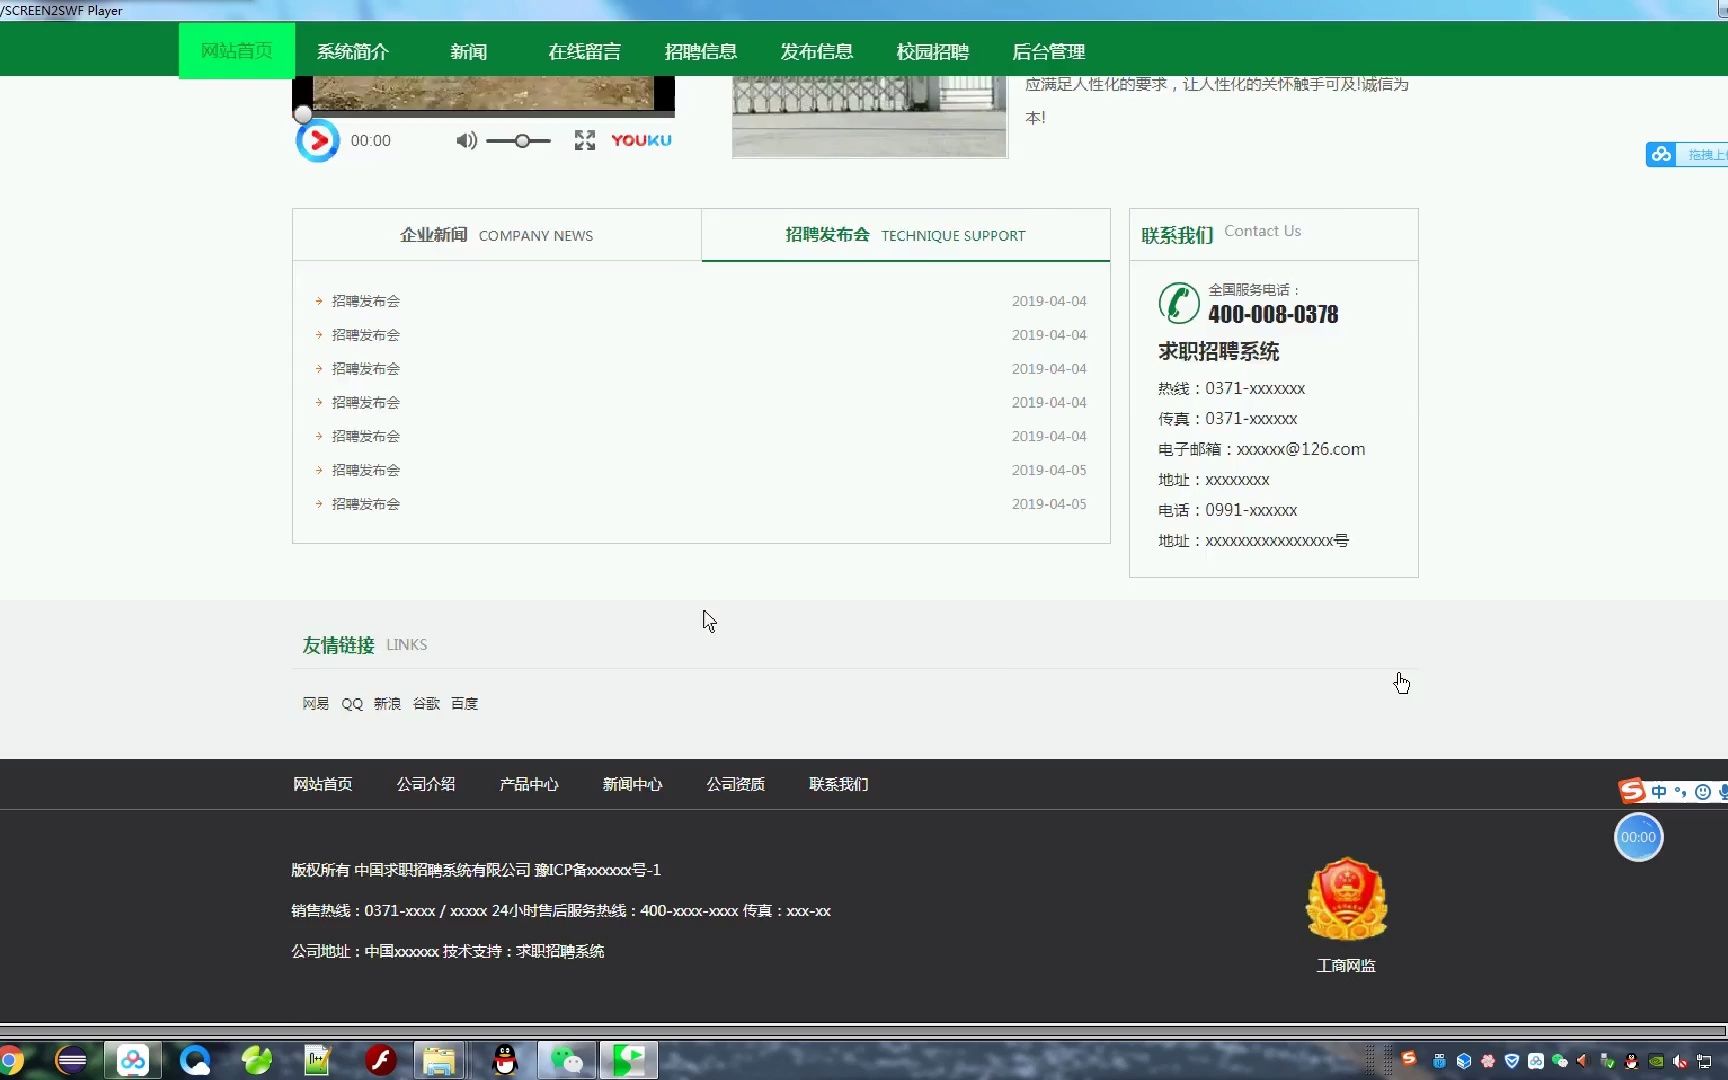The image size is (1728, 1080).
Task: Click the 新浪 friendly link
Action: [387, 703]
